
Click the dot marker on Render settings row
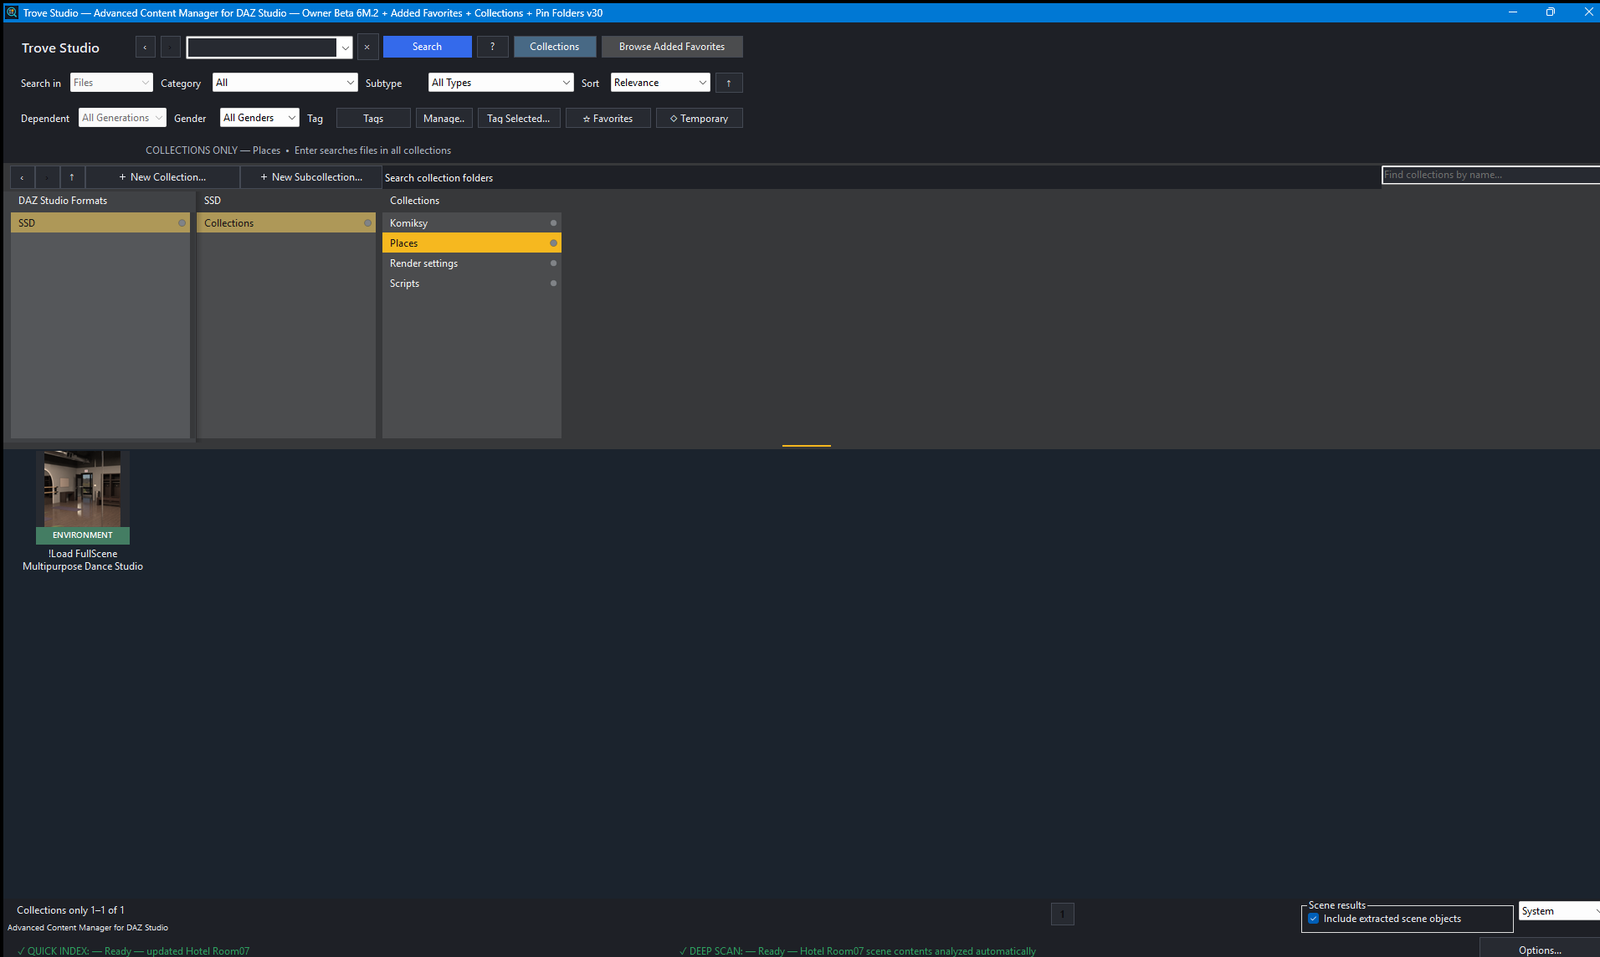pos(553,263)
